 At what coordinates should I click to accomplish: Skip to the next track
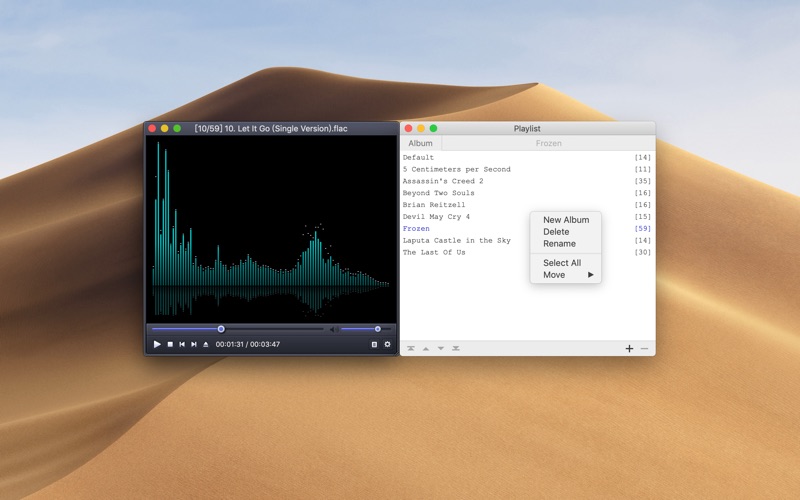(194, 344)
